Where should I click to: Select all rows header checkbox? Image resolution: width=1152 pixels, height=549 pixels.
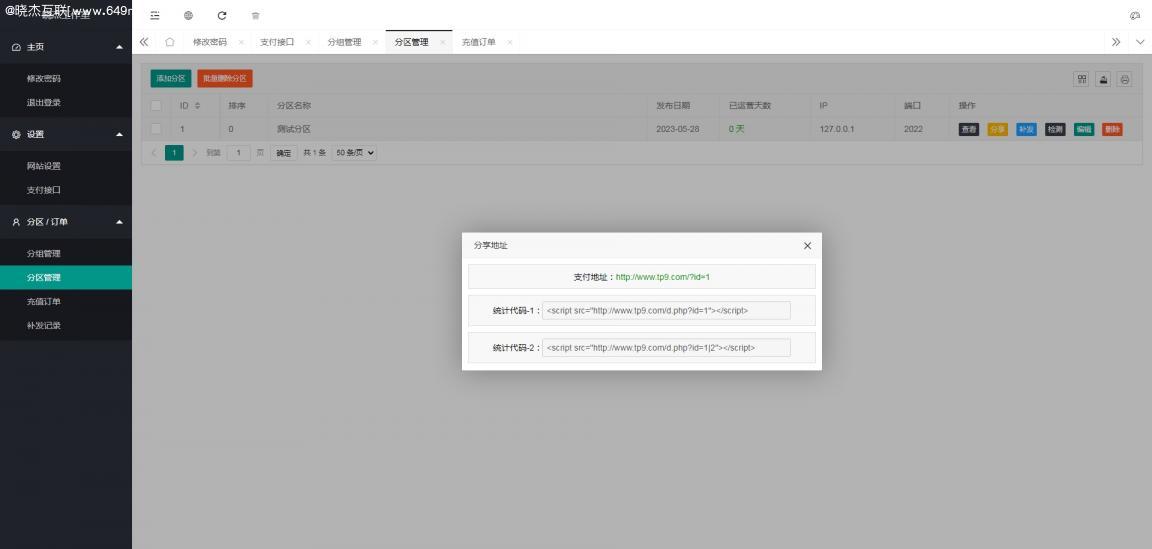point(156,106)
